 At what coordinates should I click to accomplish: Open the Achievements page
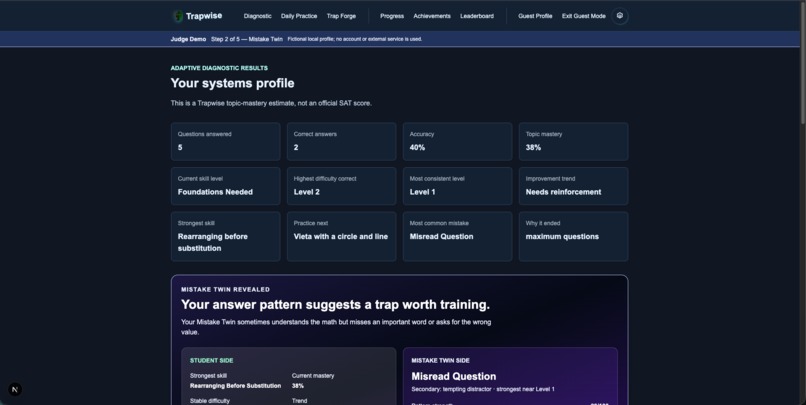tap(432, 16)
